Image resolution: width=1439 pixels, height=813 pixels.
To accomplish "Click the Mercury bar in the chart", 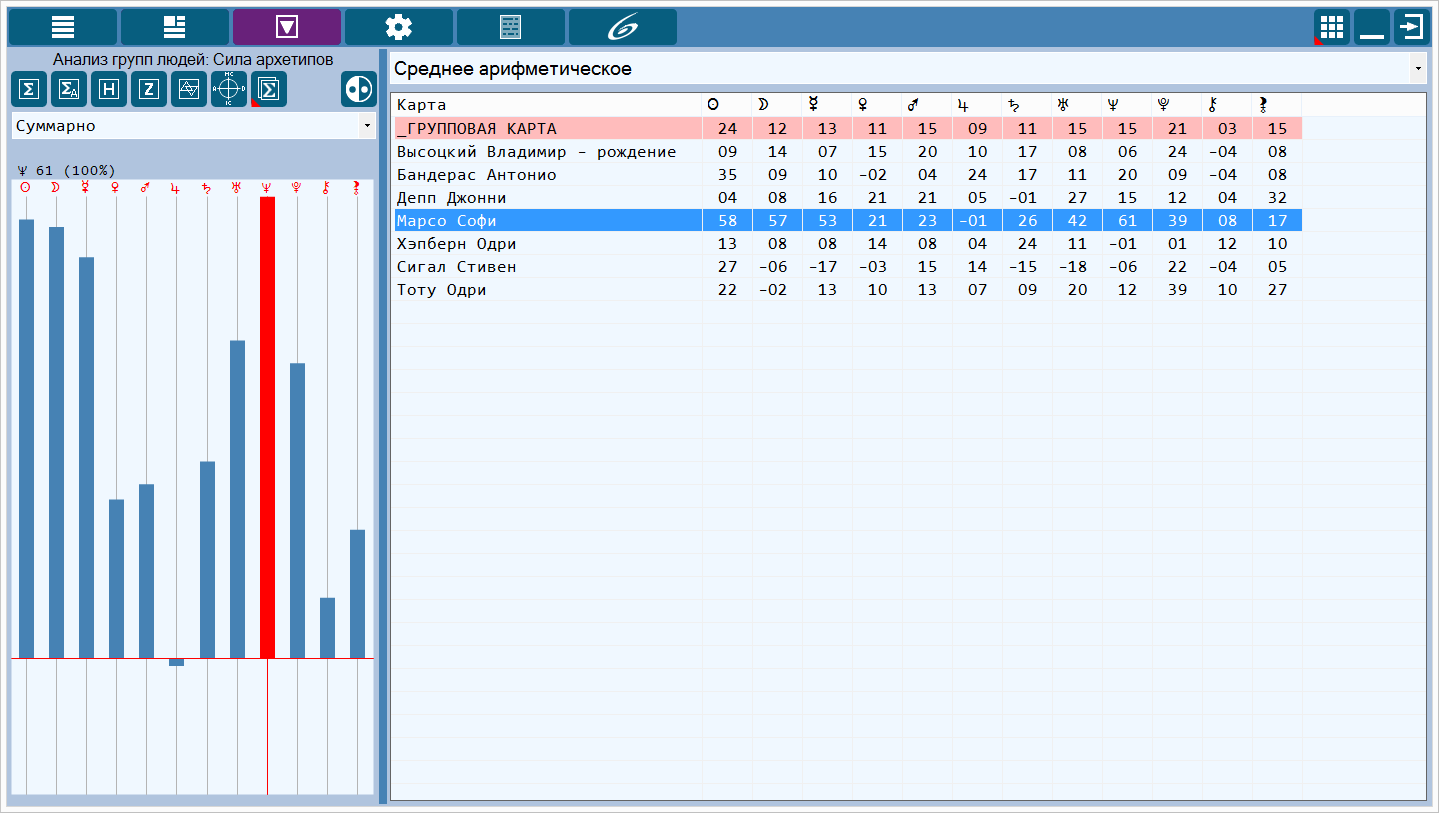I will coord(86,457).
